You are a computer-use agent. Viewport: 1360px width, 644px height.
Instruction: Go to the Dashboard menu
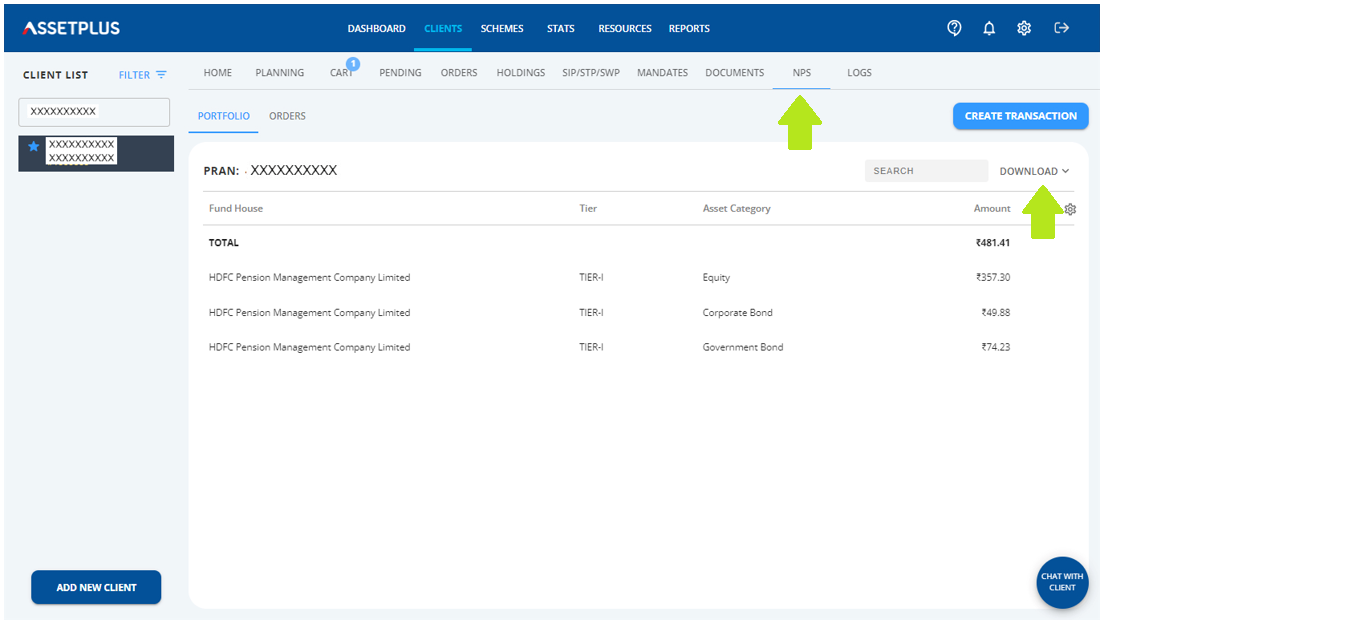click(x=376, y=29)
